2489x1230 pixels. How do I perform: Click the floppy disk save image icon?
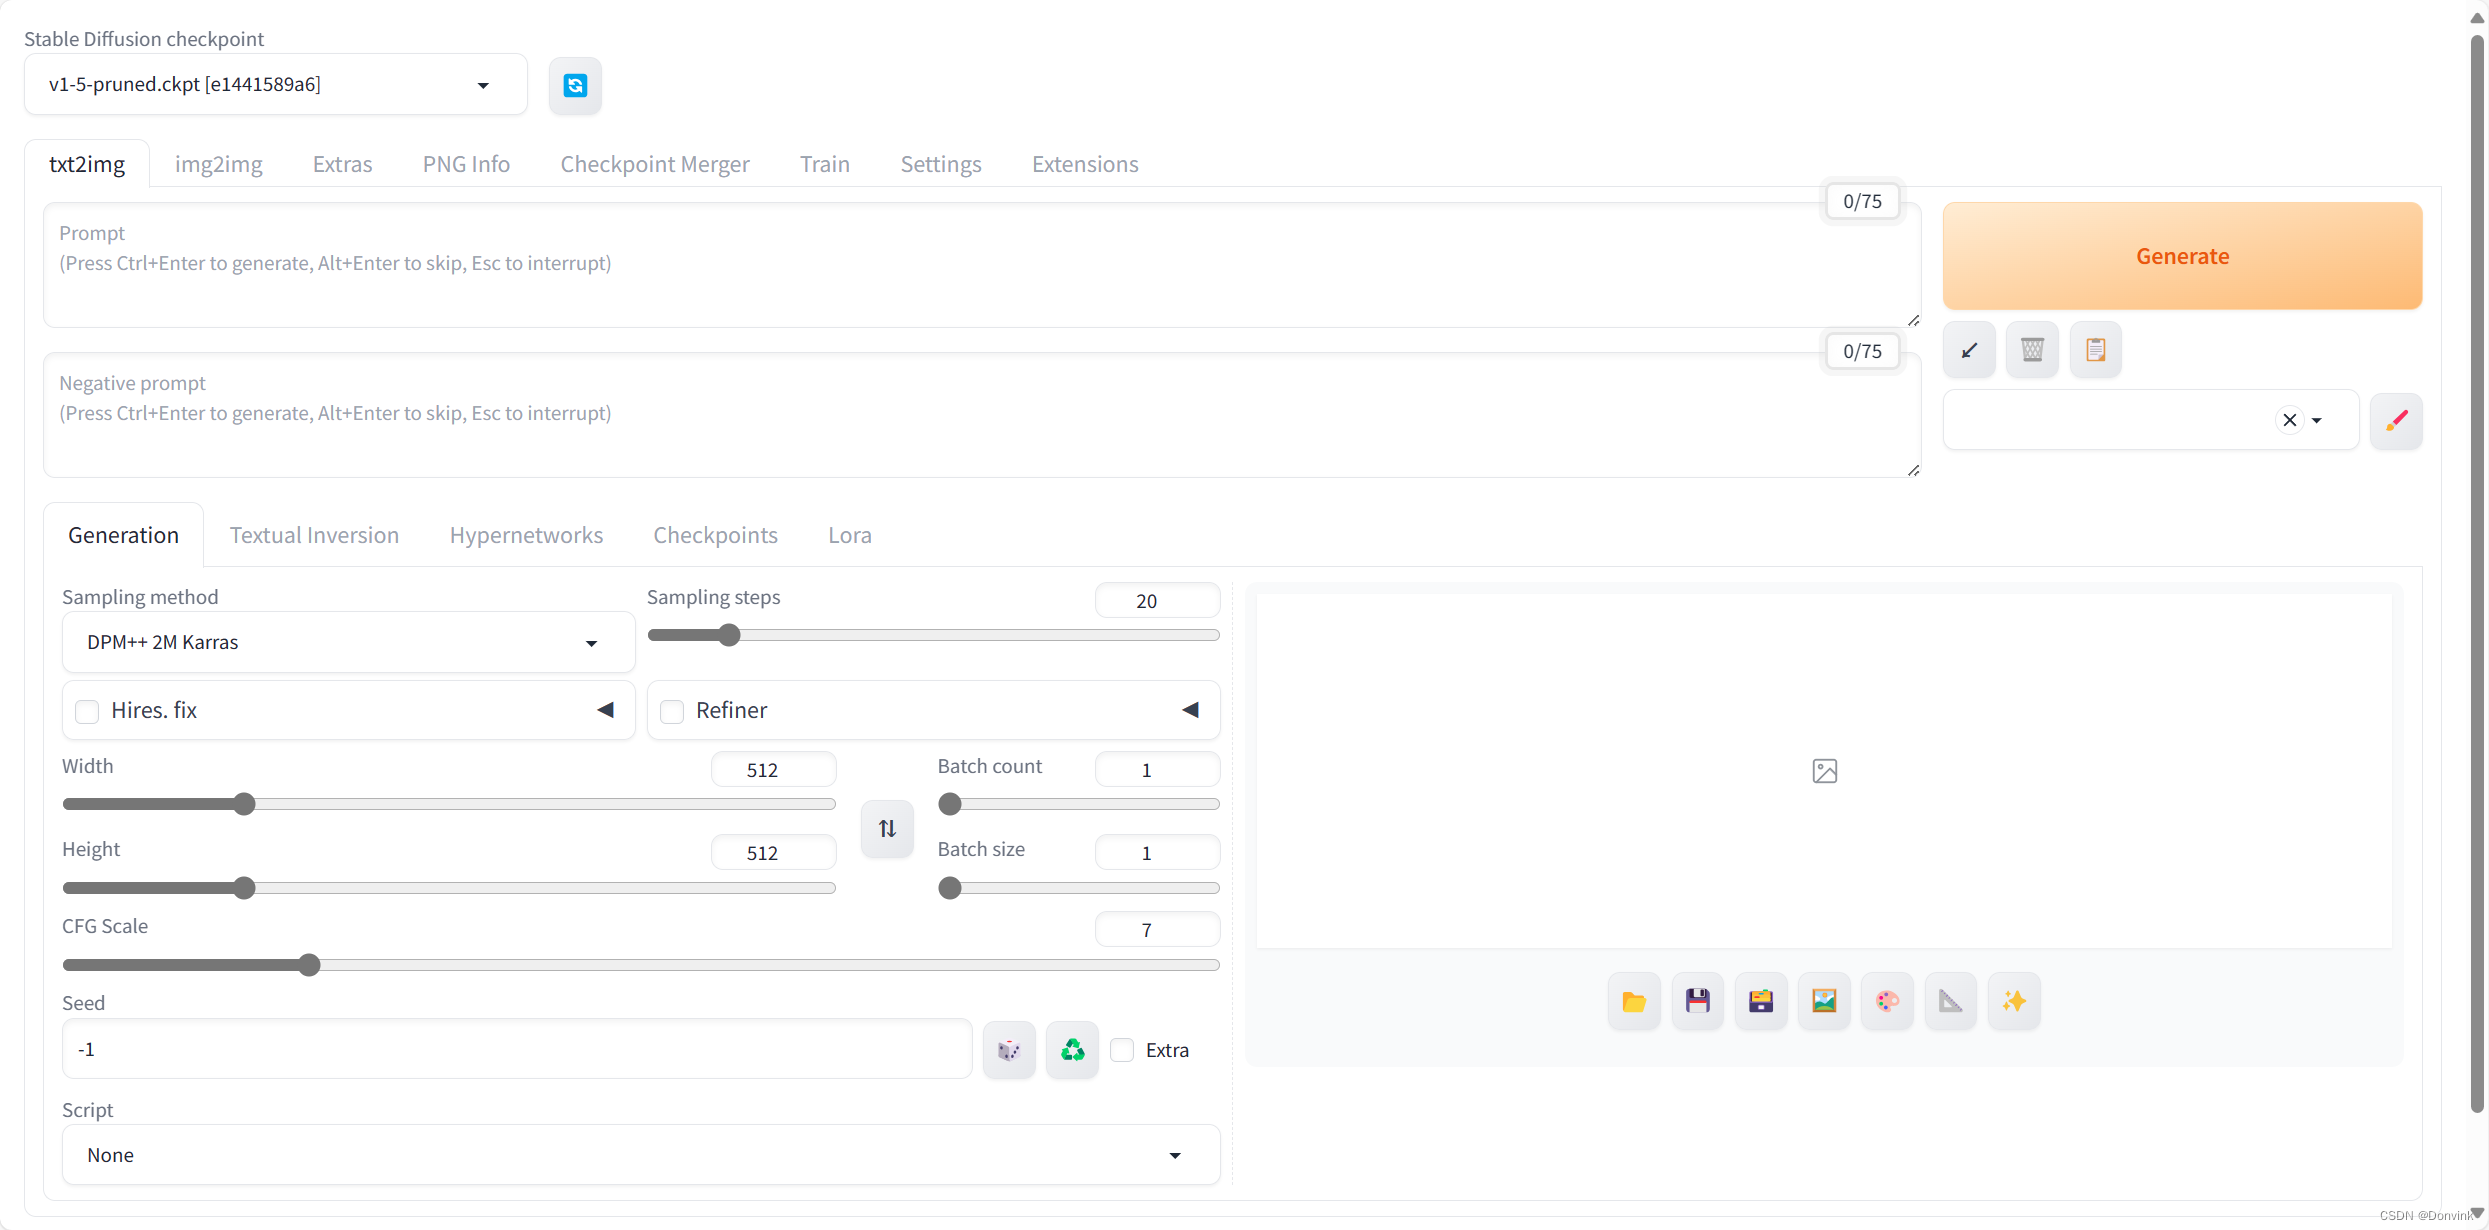tap(1697, 1001)
